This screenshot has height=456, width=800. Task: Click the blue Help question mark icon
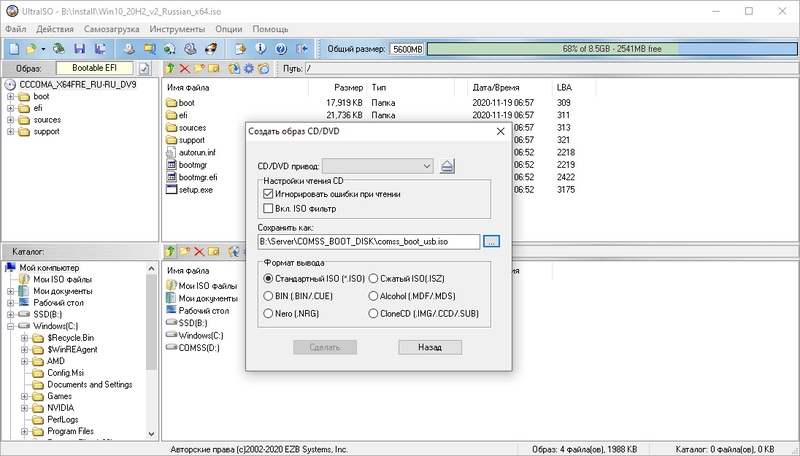(x=281, y=48)
